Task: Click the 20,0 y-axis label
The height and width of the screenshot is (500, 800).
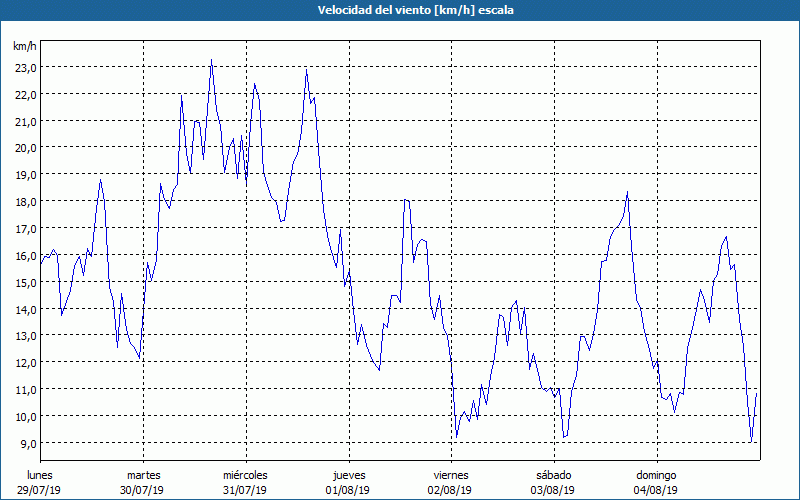Action: tap(25, 148)
